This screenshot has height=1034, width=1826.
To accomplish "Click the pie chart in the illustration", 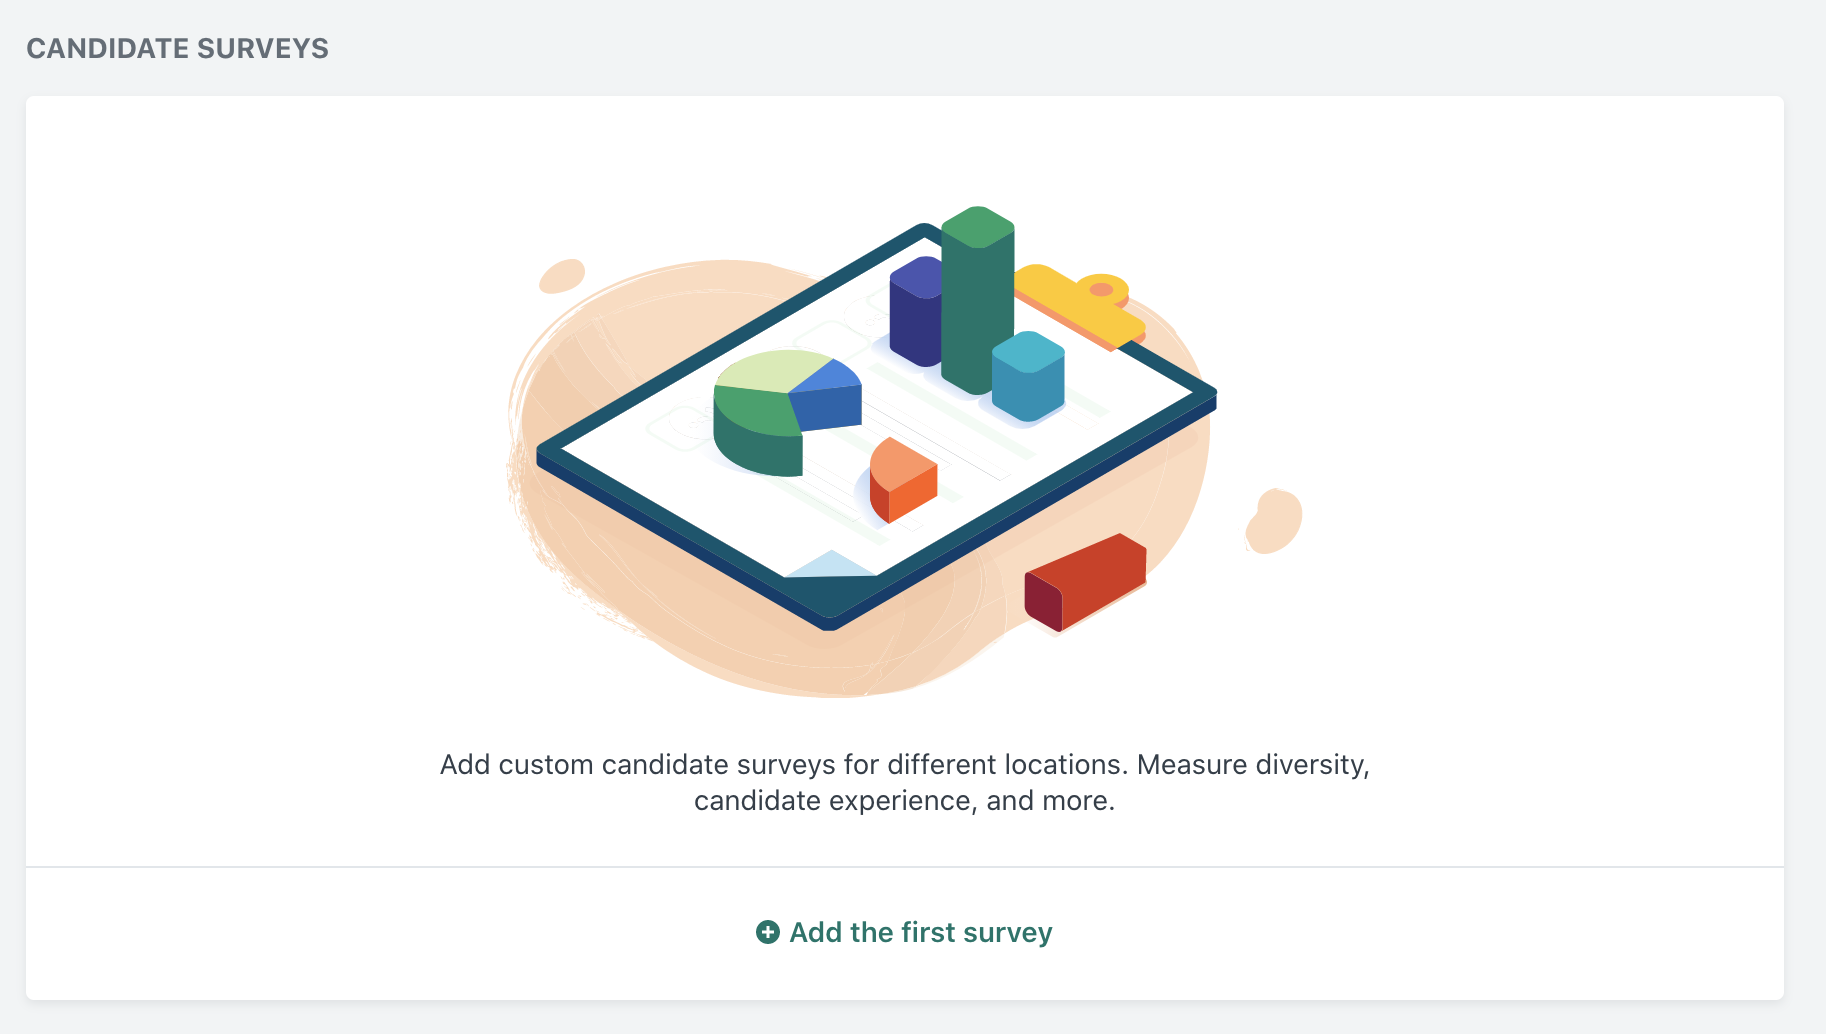I will click(x=787, y=412).
